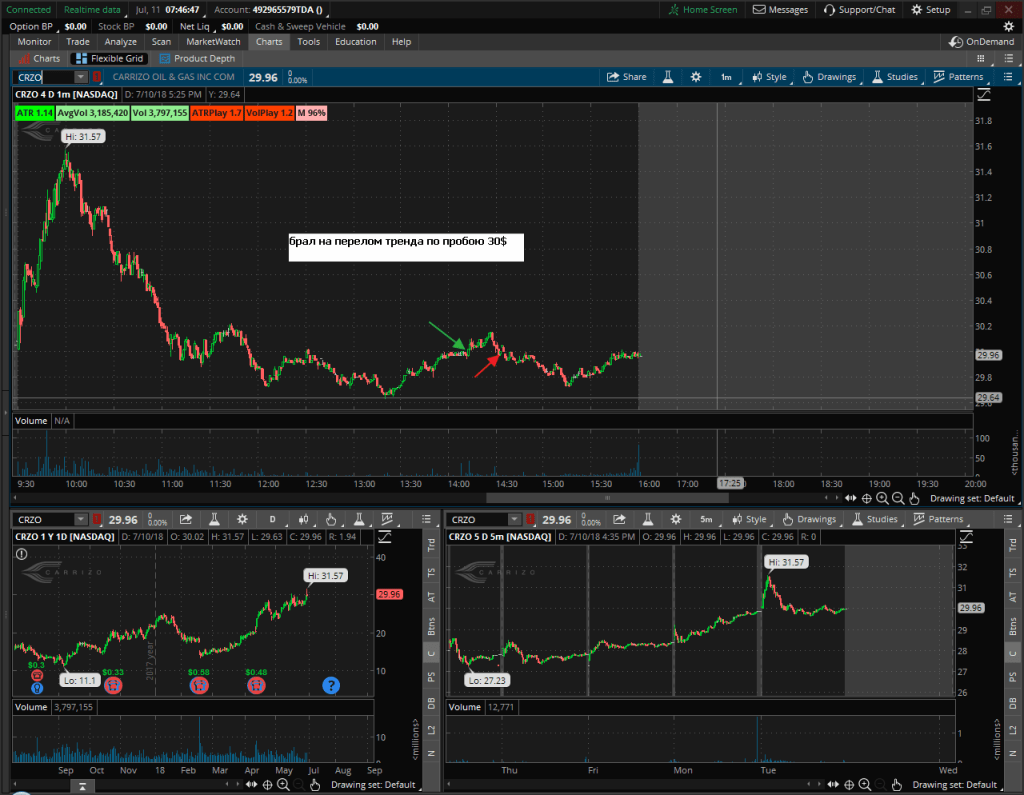Click the crosshair icon under main chart
The image size is (1024, 795).
[866, 498]
